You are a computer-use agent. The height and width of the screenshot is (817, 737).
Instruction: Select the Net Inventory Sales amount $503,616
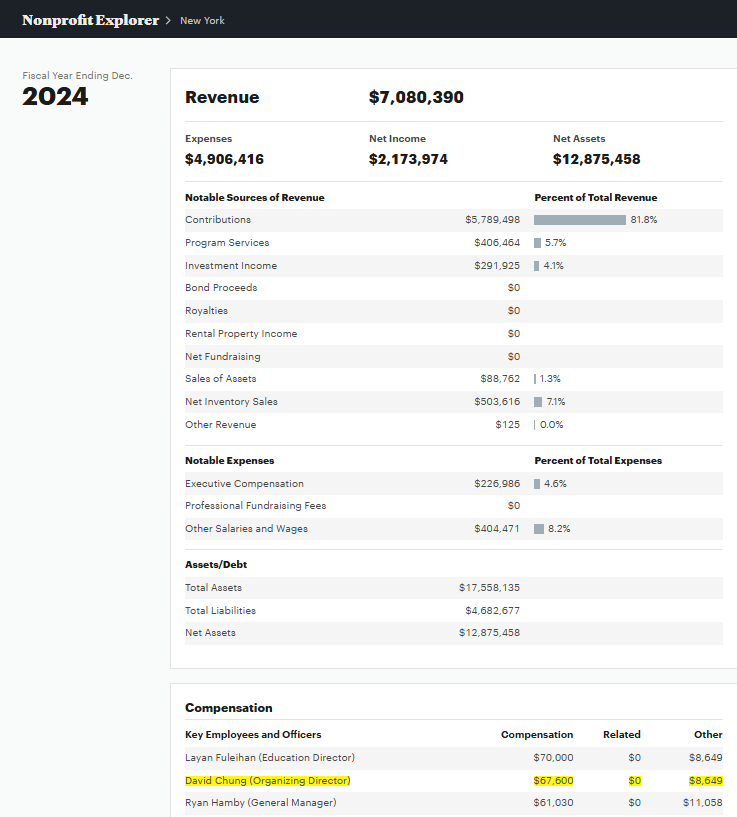click(x=497, y=402)
